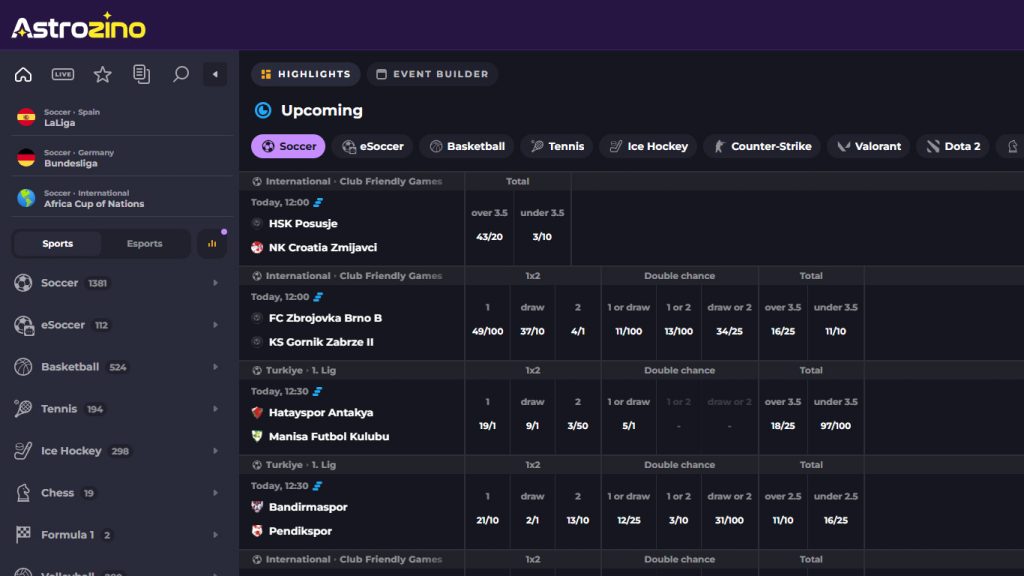Expand the Formula 1 sidebar category
The height and width of the screenshot is (576, 1024).
click(x=216, y=535)
